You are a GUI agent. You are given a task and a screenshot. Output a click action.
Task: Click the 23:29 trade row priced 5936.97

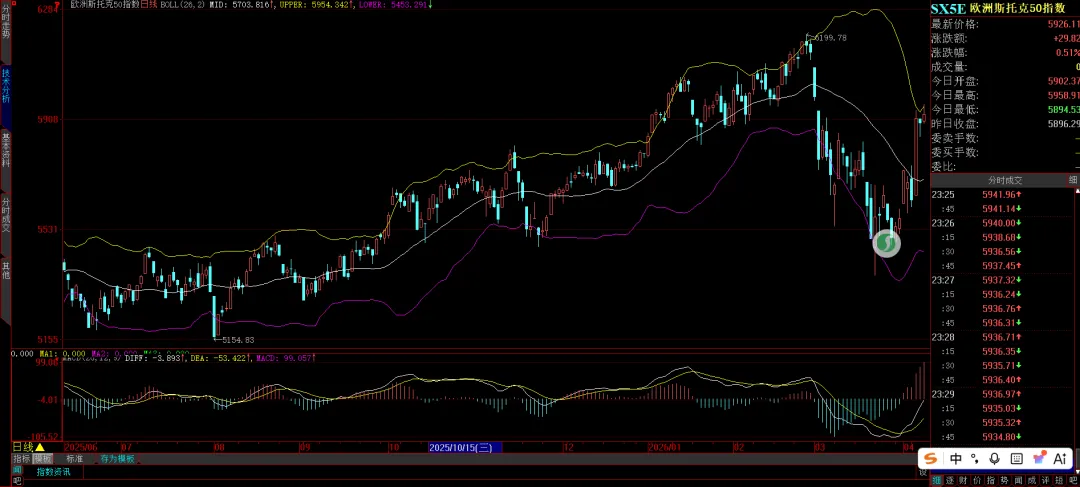pyautogui.click(x=1005, y=394)
